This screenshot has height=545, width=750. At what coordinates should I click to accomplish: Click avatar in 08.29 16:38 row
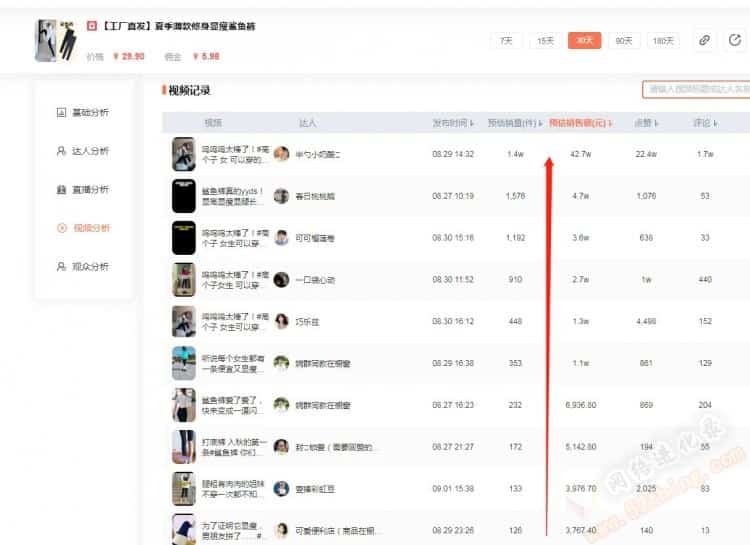coord(281,363)
